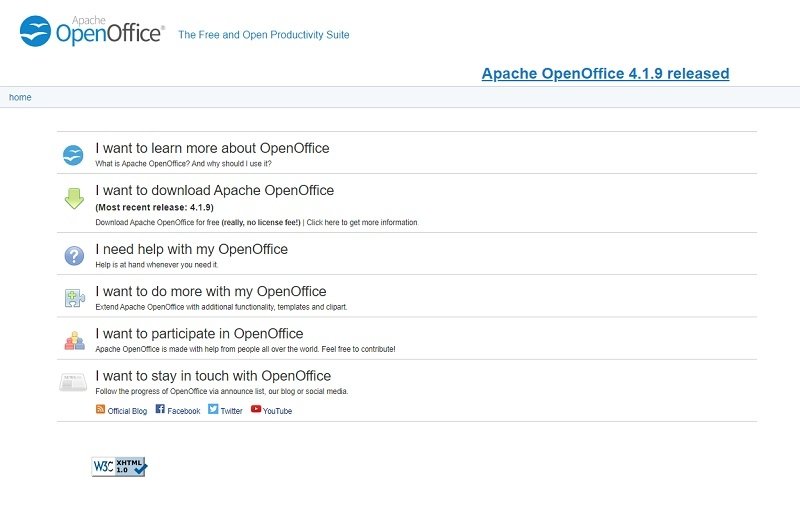800x506 pixels.
Task: Click the blue question mark help icon
Action: (x=74, y=256)
